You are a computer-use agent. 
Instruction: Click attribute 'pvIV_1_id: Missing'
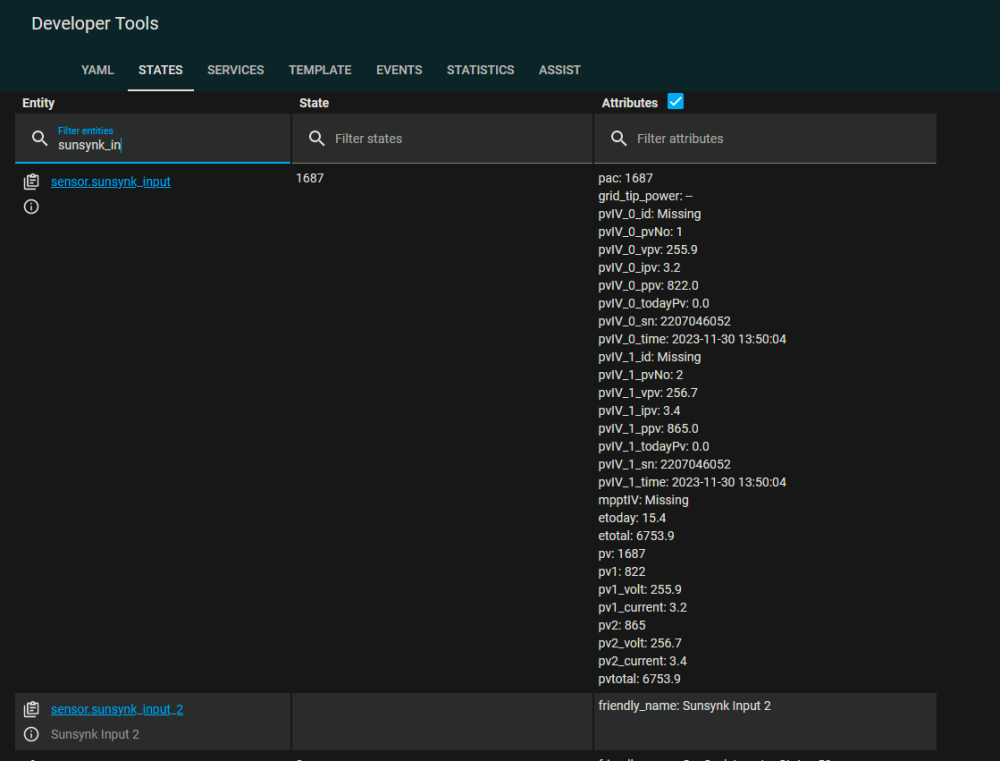[649, 357]
